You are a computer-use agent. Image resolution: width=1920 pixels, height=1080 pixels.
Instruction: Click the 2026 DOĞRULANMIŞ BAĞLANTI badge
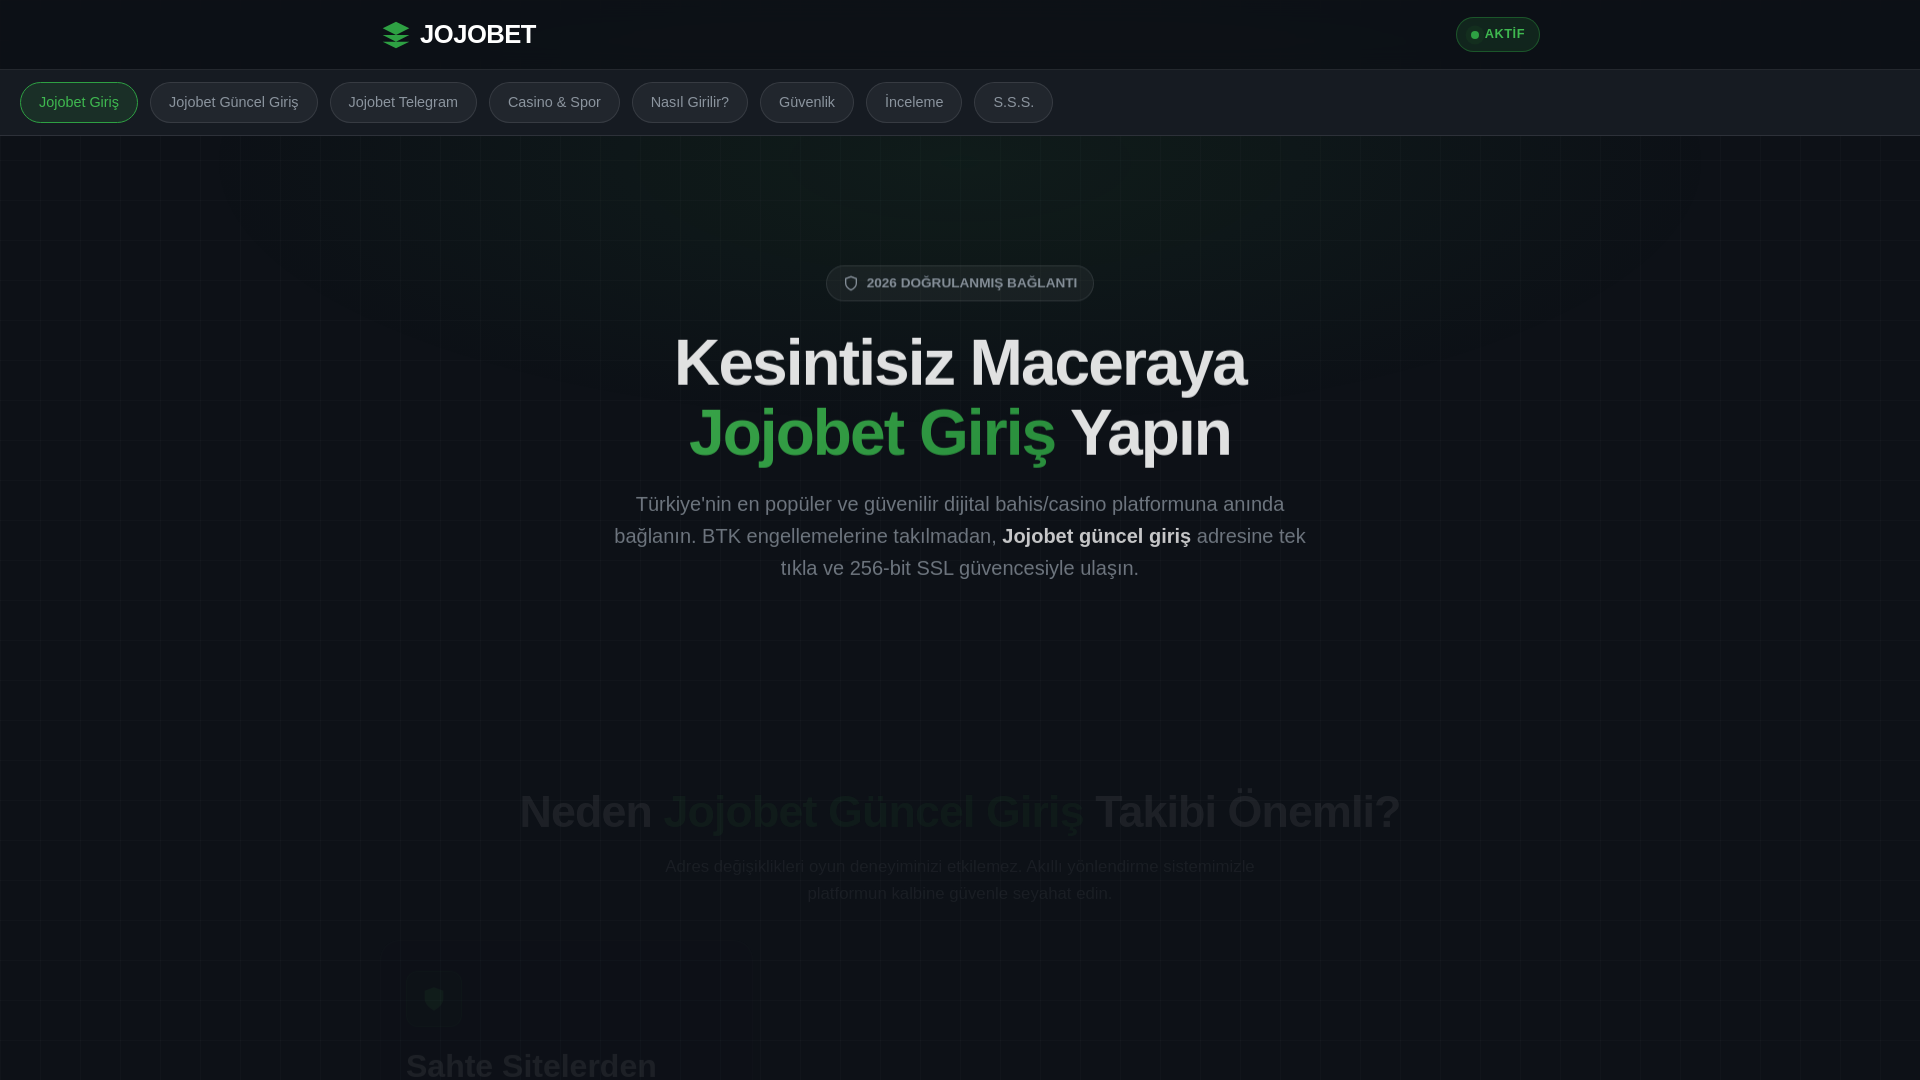pos(960,284)
